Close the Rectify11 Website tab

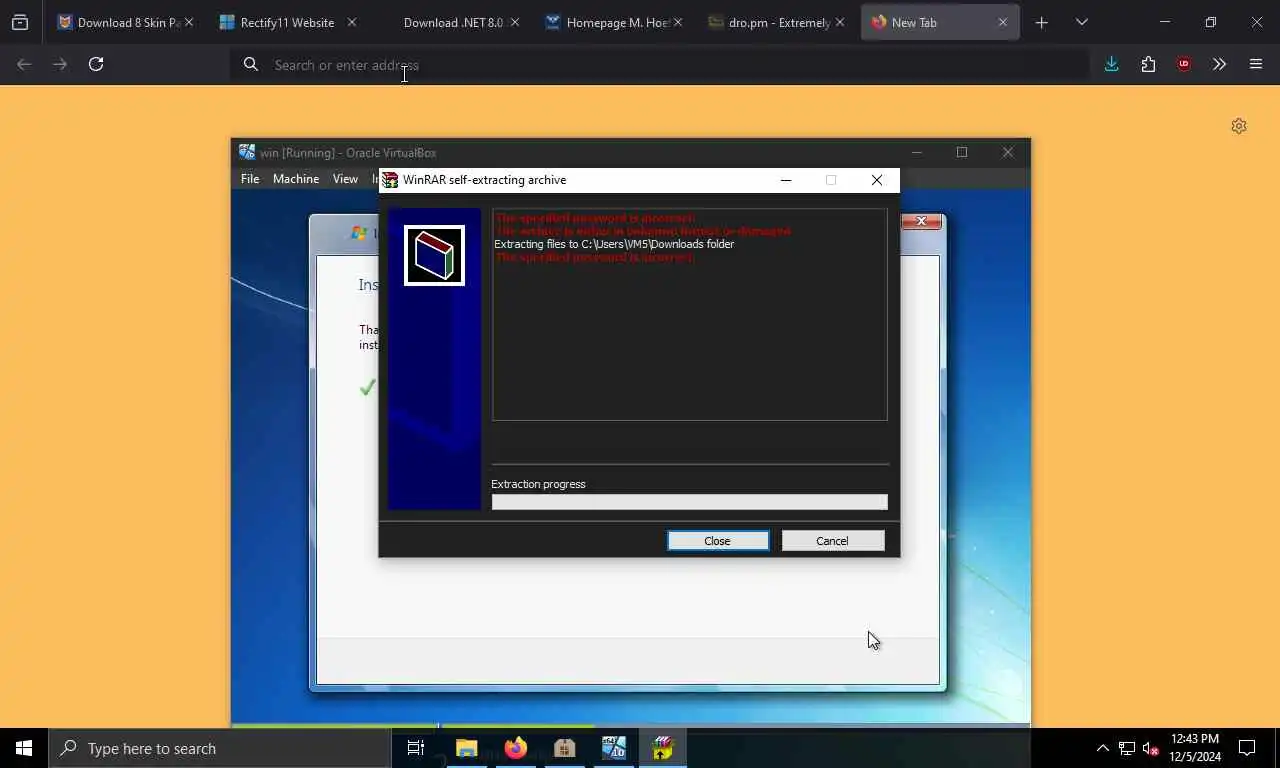point(351,22)
